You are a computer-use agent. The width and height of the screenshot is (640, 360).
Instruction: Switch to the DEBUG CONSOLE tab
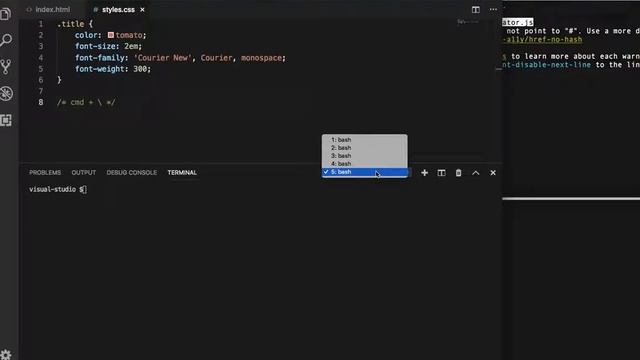point(131,173)
